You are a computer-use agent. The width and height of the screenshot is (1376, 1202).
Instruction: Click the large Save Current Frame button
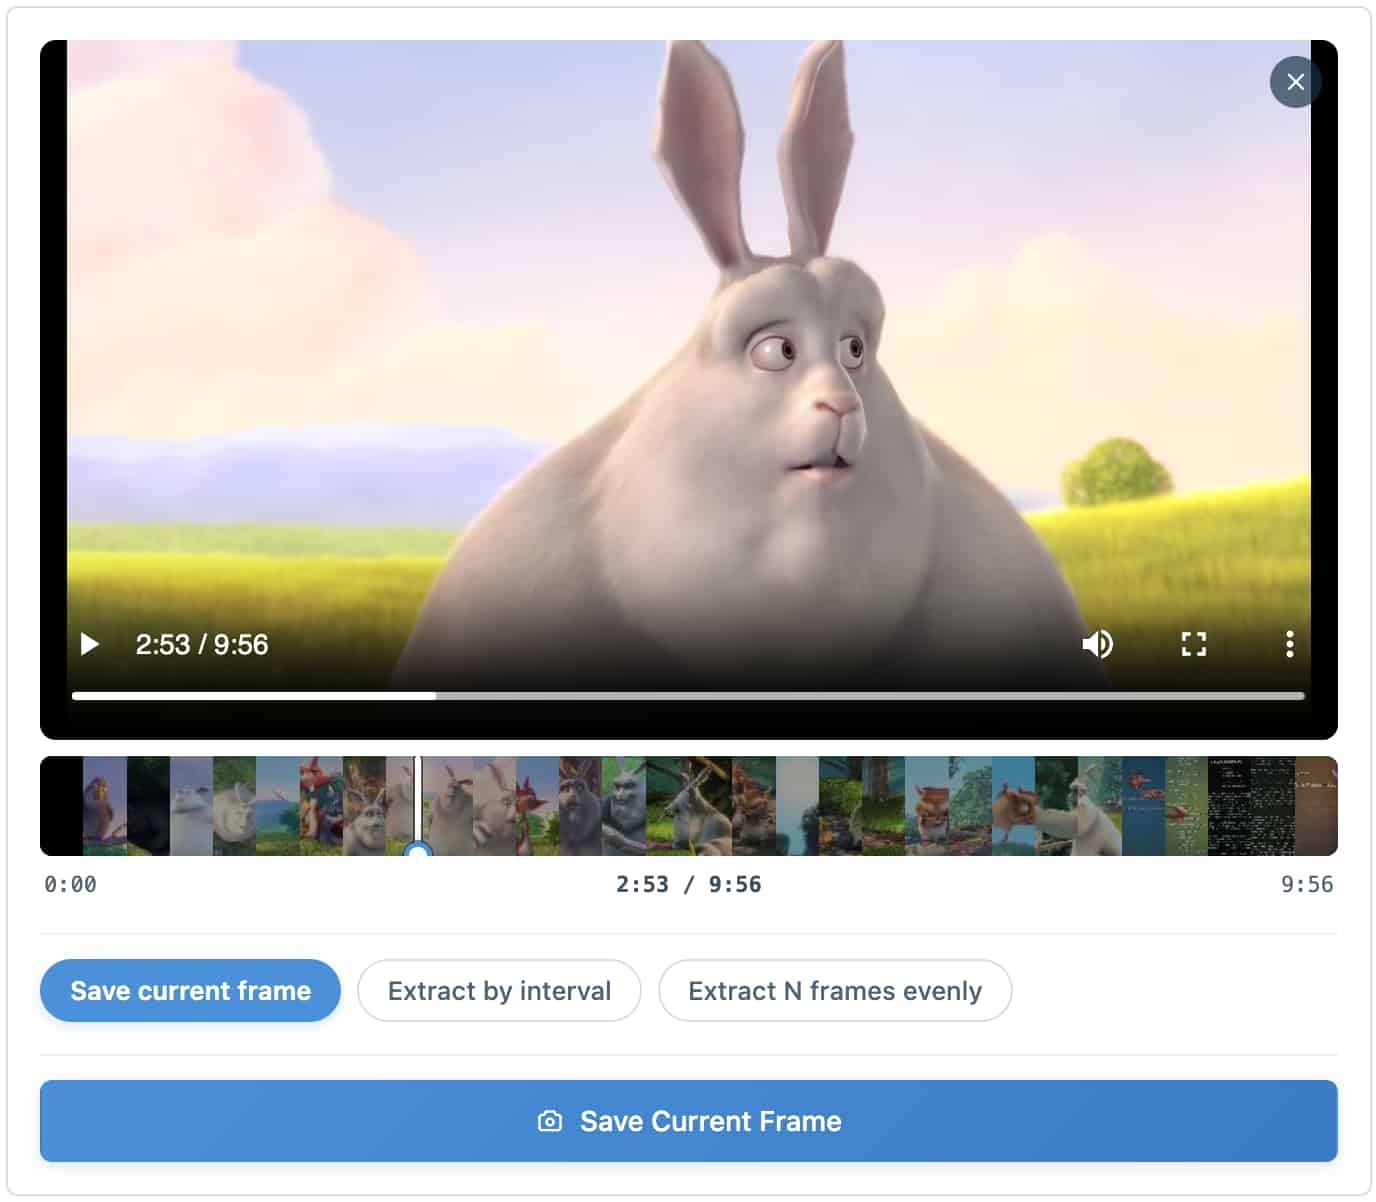(688, 1121)
